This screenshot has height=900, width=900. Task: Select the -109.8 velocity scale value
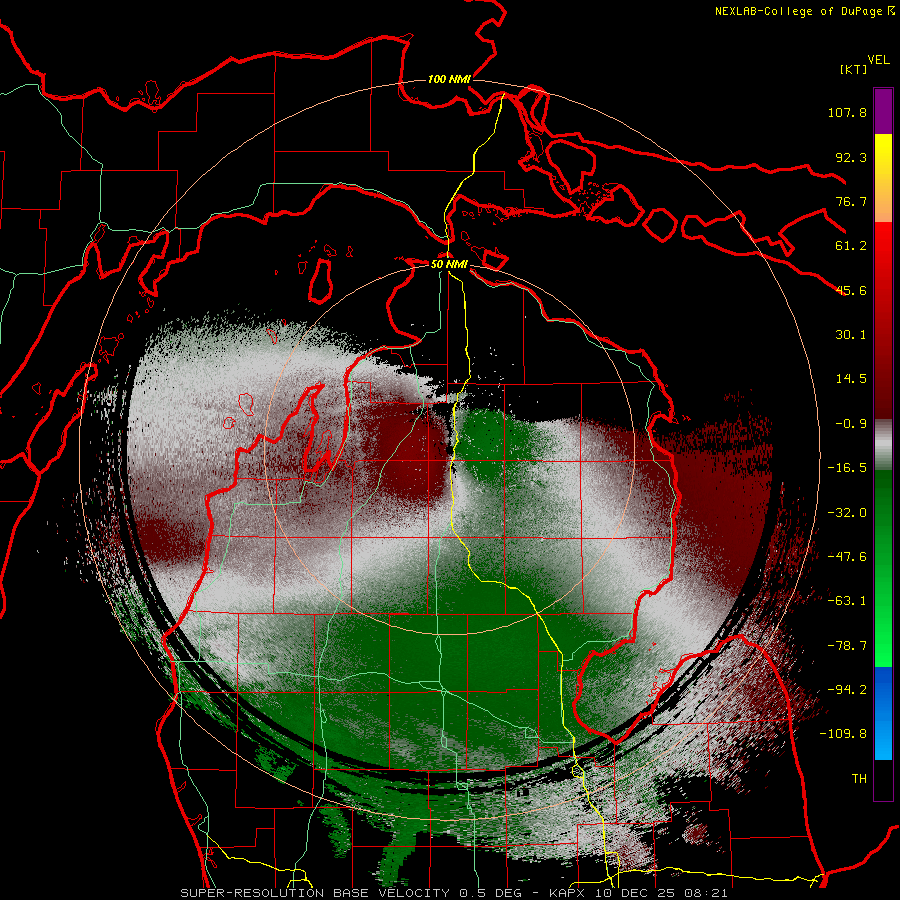(843, 734)
